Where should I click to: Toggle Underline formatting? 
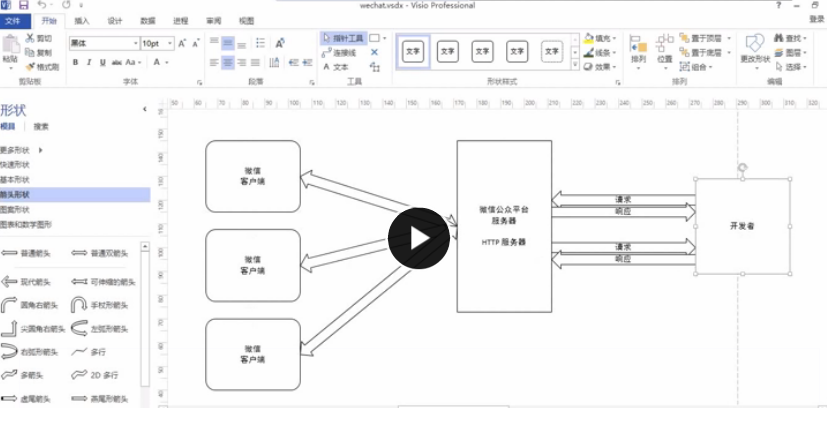pos(102,62)
